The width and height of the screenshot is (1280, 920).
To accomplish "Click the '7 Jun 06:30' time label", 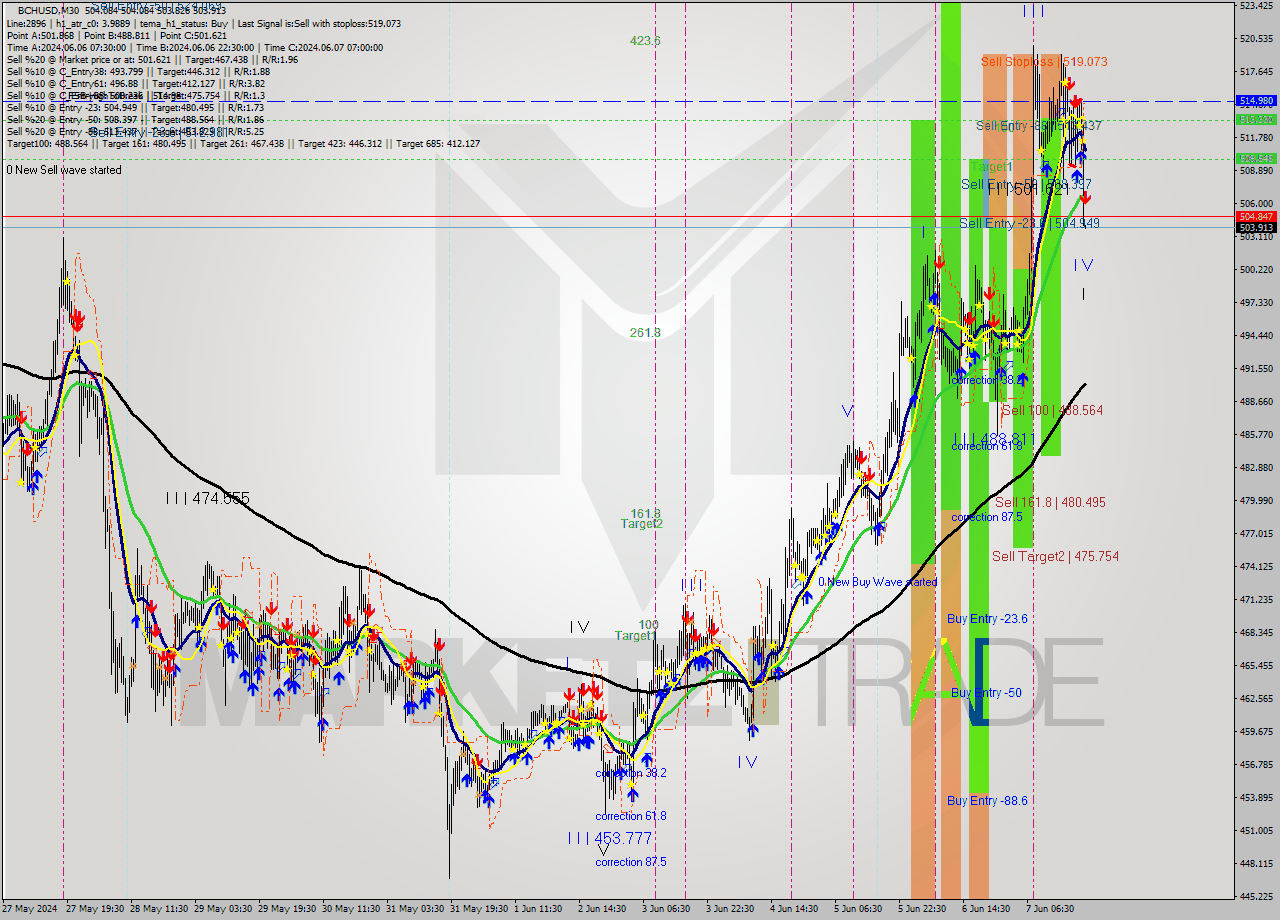I will (x=1050, y=909).
